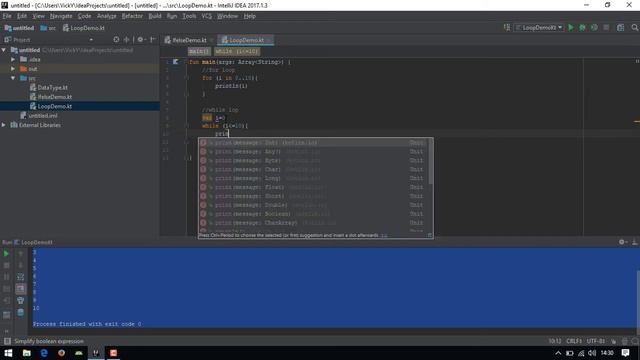Open the Navigate menu

coord(61,16)
